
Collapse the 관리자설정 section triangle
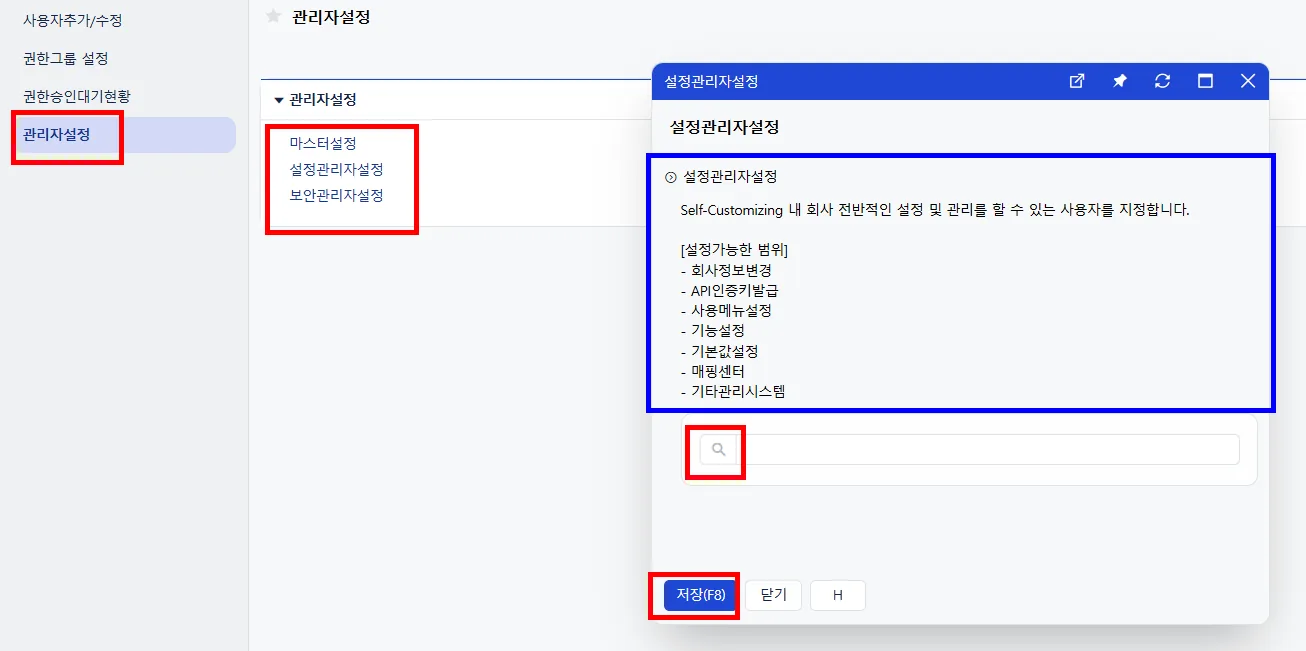point(279,100)
